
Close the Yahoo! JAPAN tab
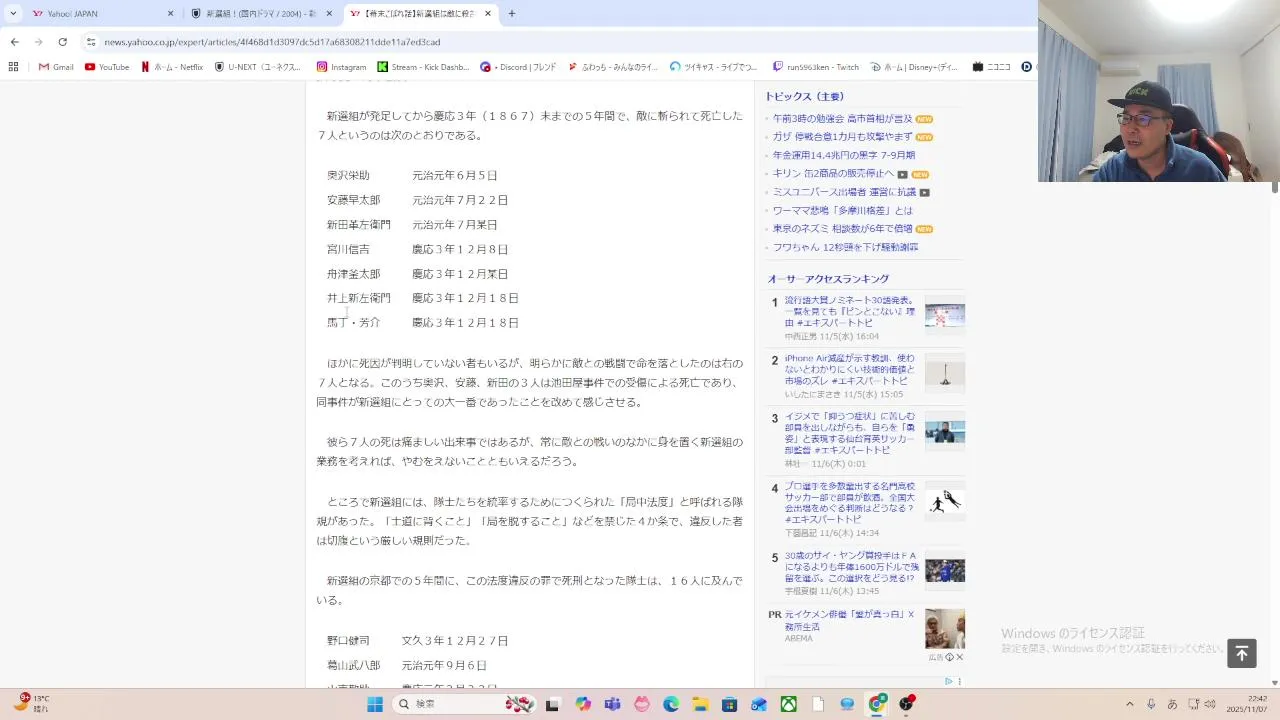point(170,14)
